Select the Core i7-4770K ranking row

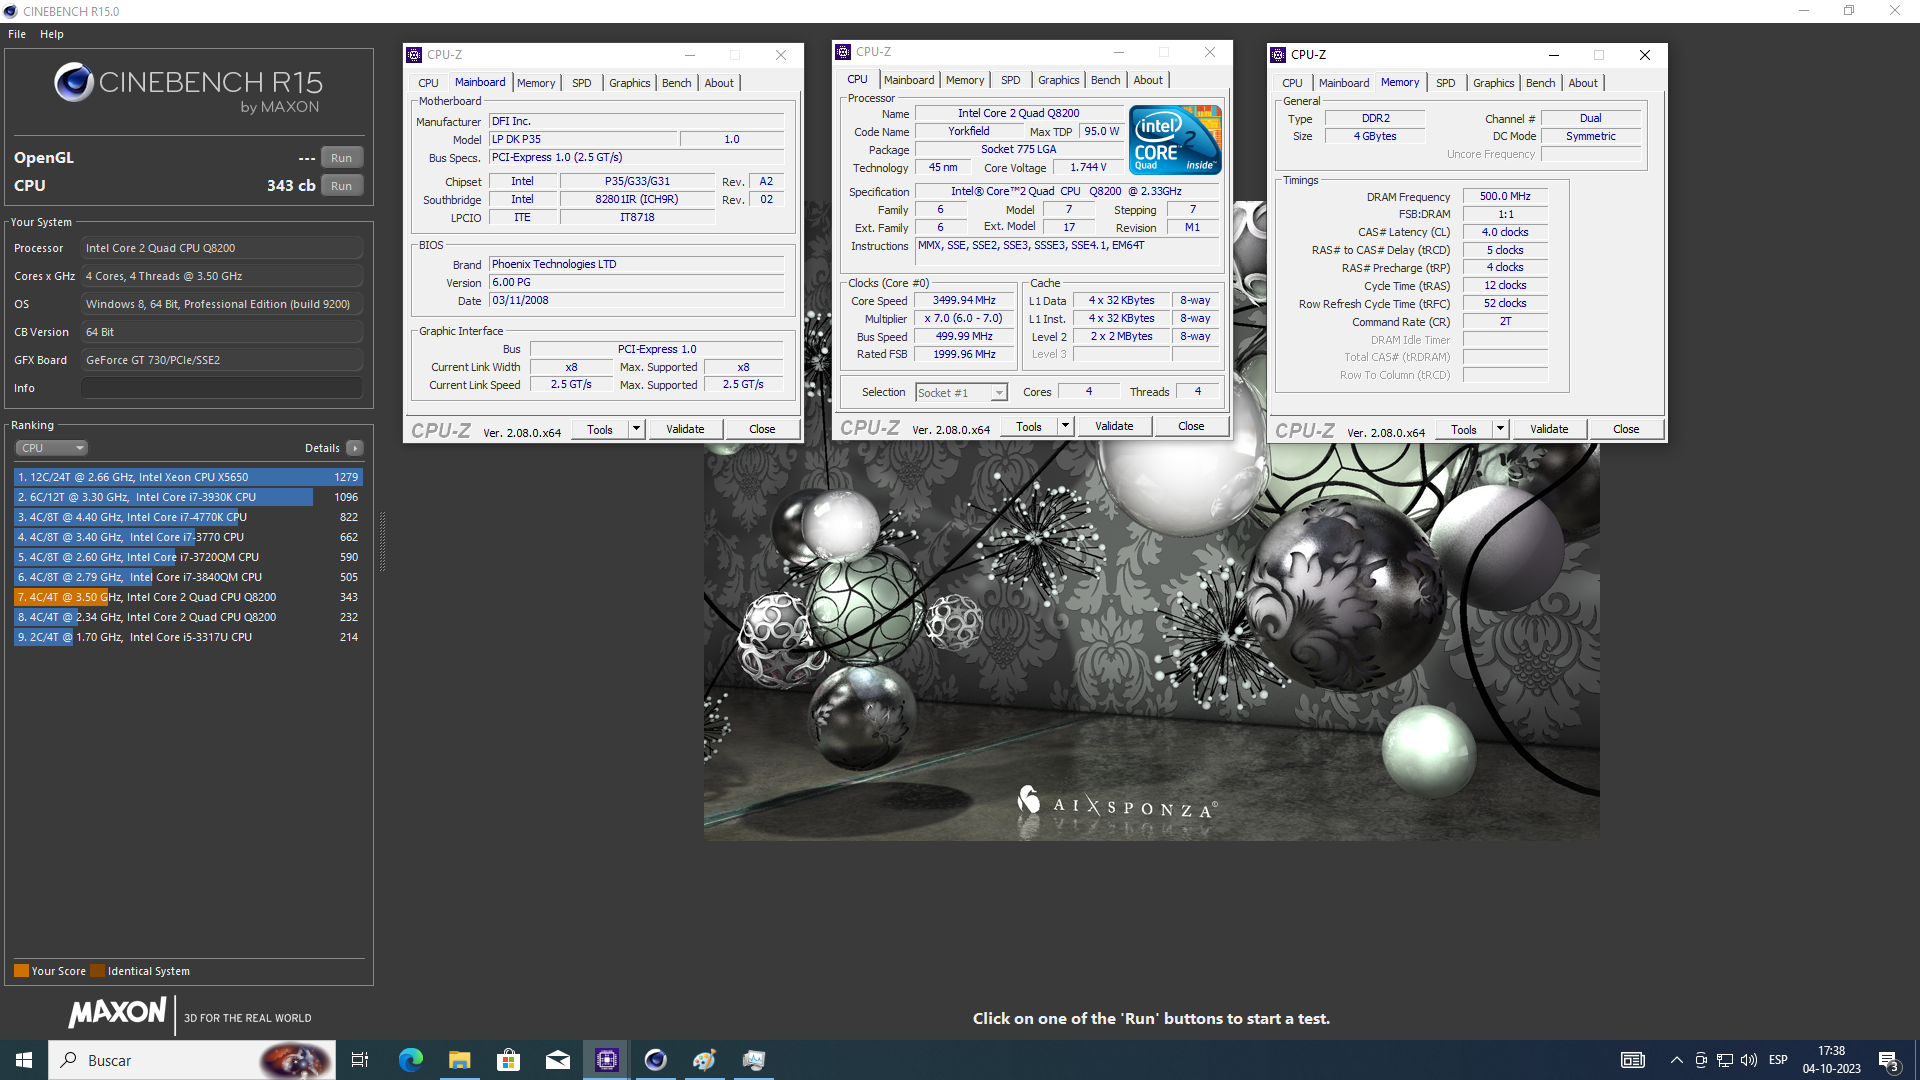188,517
